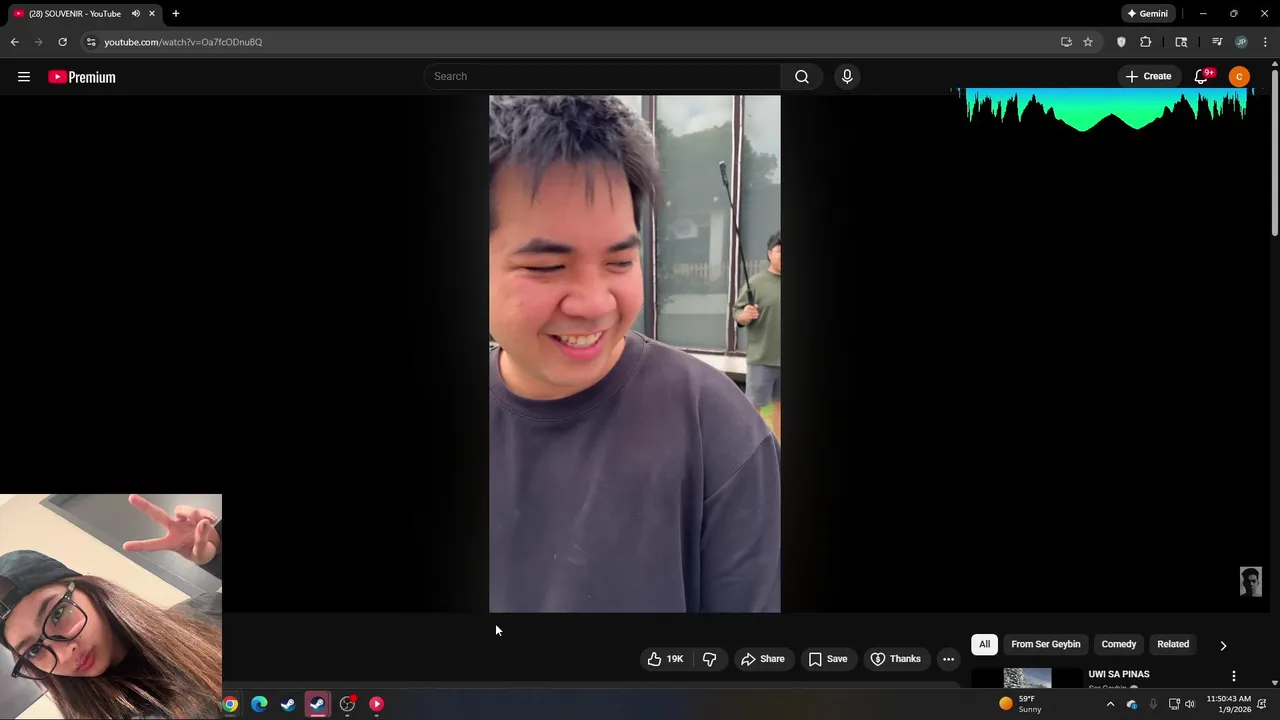
Task: Open Gemini in Chrome
Action: click(1148, 14)
